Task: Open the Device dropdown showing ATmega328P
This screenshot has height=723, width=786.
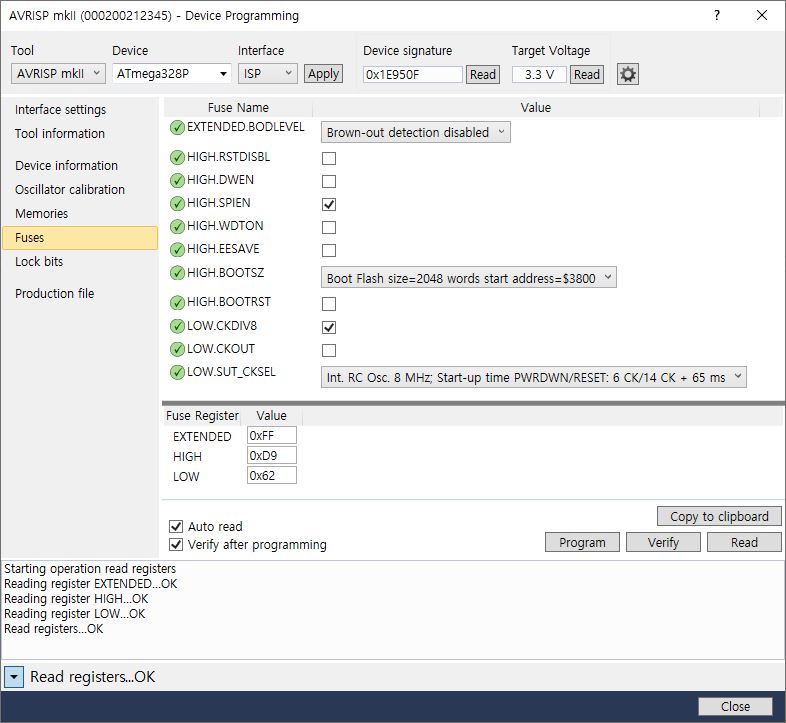Action: point(171,74)
